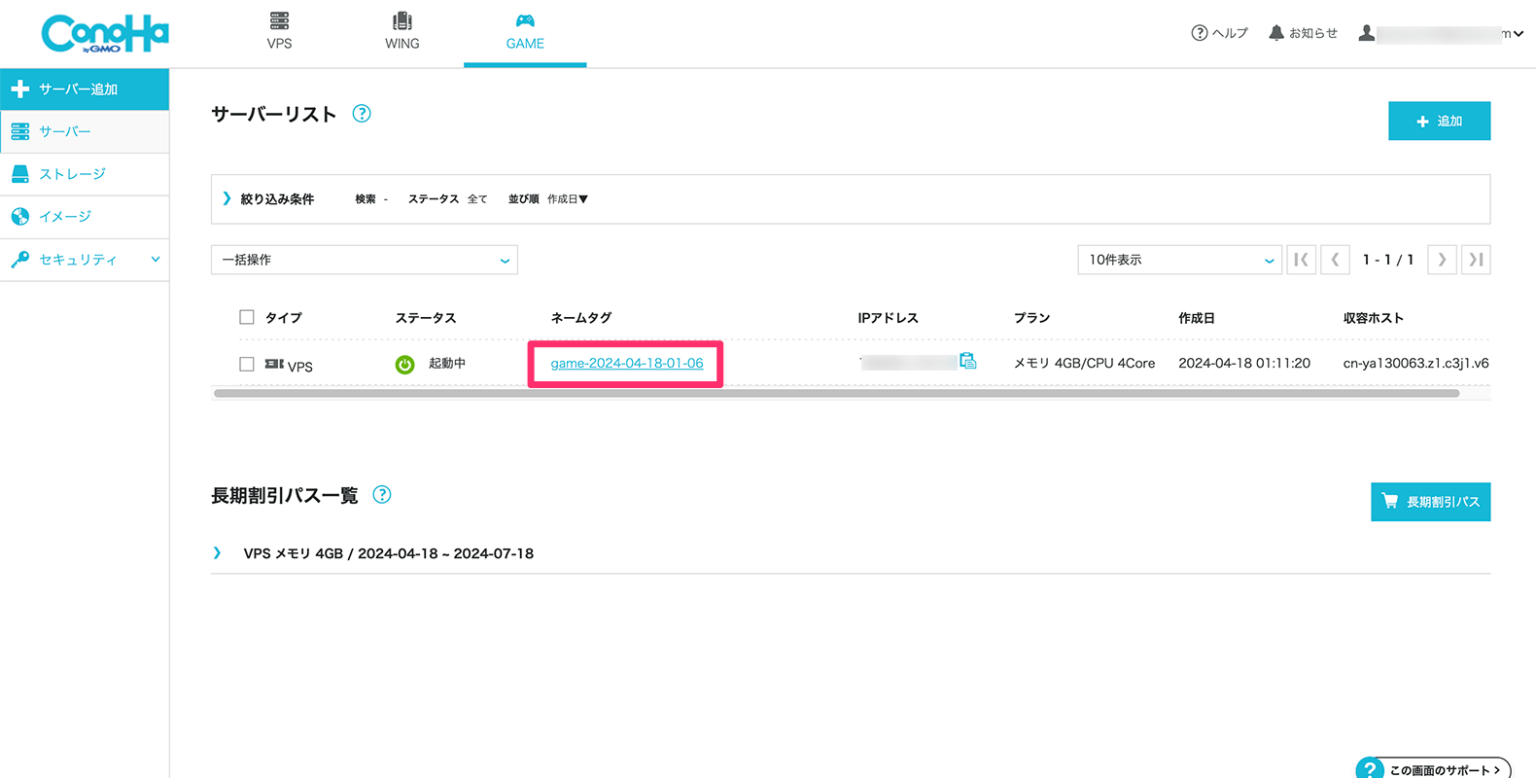
Task: Click the help icon beside サーバーリスト
Action: pyautogui.click(x=362, y=114)
